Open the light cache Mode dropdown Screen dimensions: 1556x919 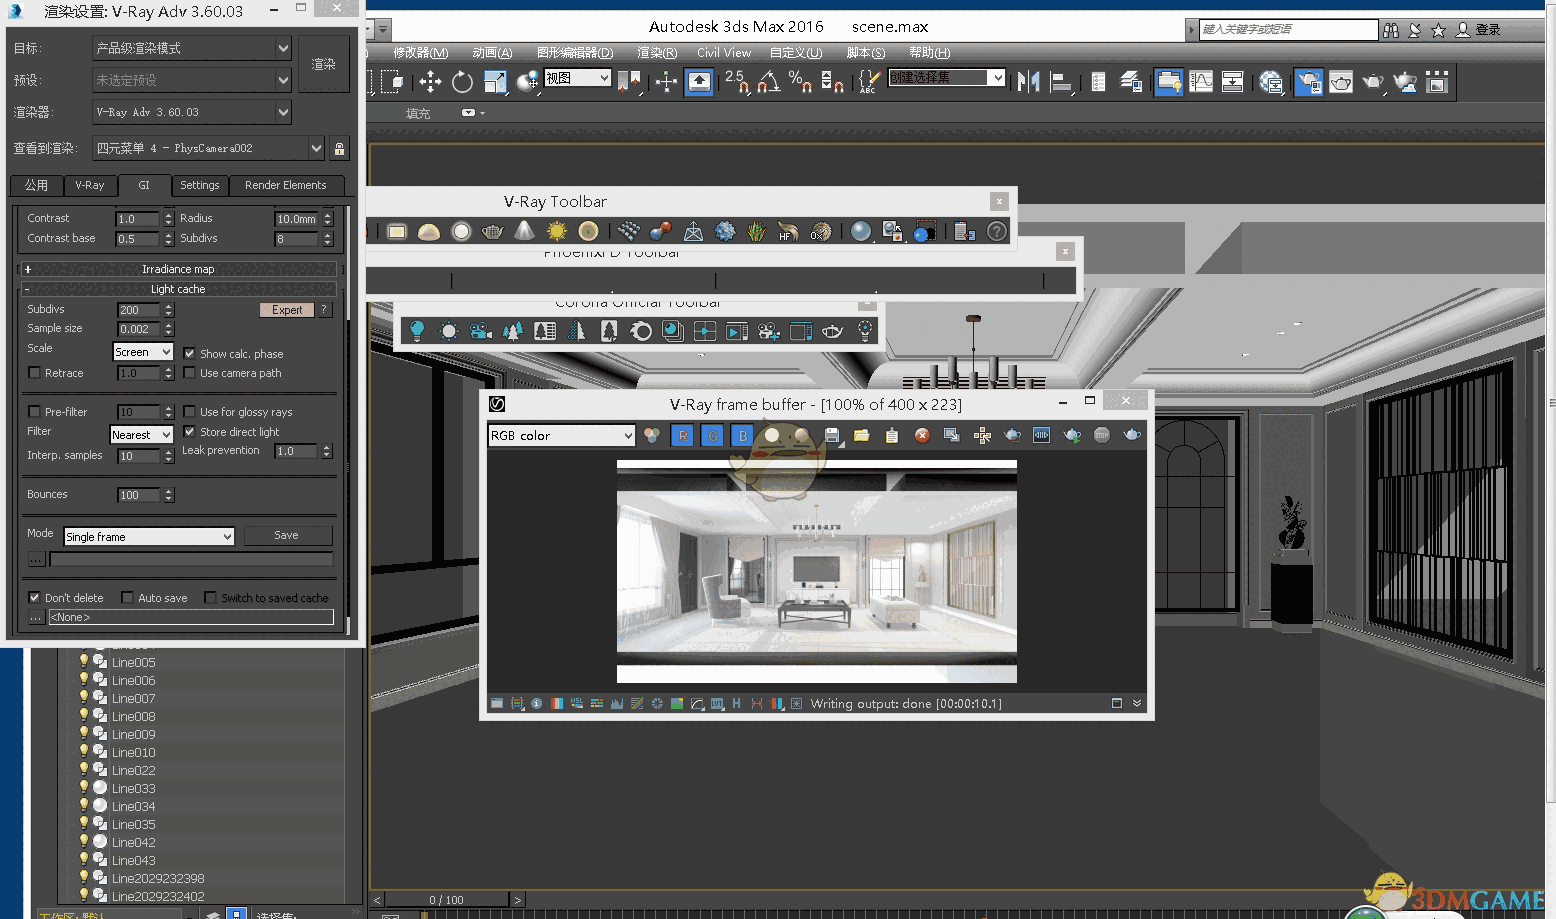click(x=149, y=537)
